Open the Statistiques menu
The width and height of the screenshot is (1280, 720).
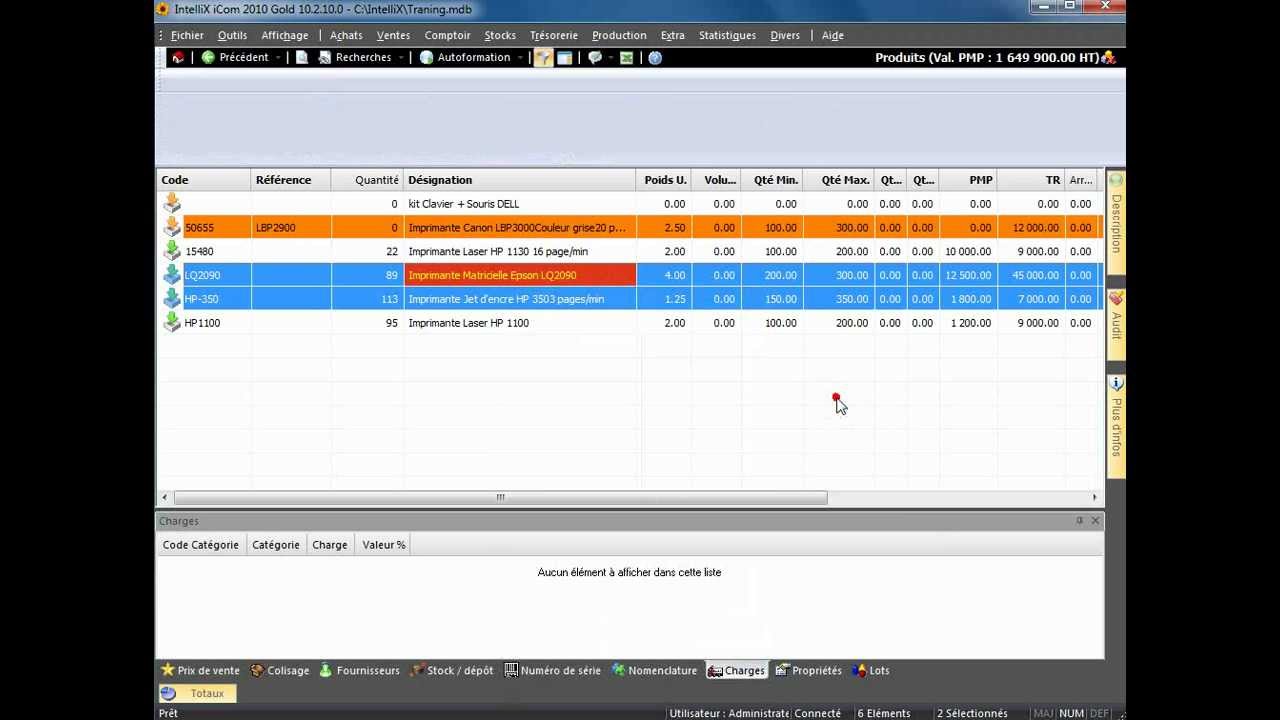(x=727, y=35)
